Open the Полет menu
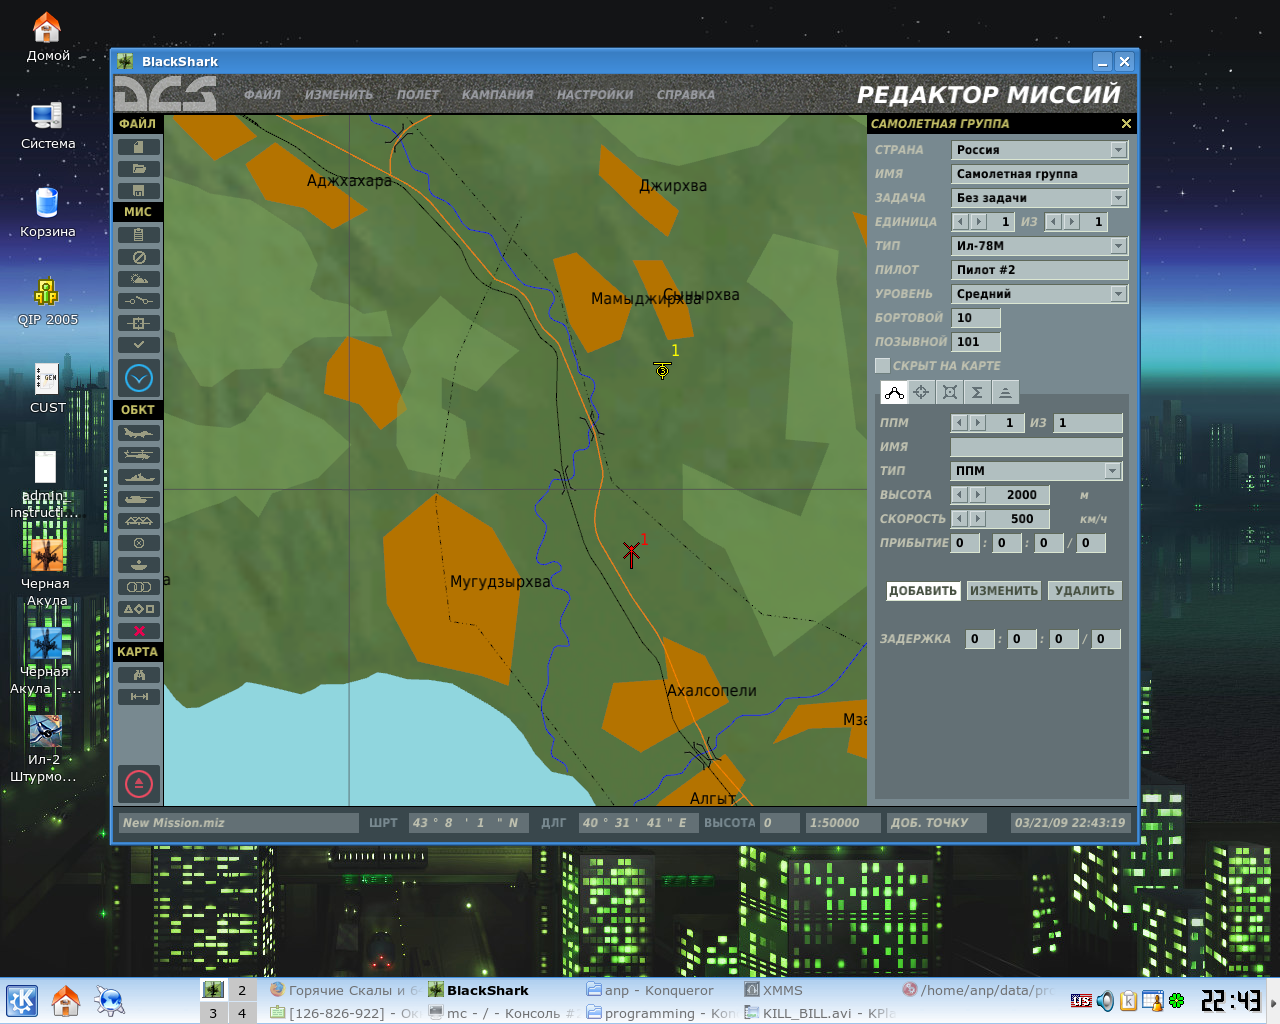Viewport: 1280px width, 1024px height. [x=418, y=95]
